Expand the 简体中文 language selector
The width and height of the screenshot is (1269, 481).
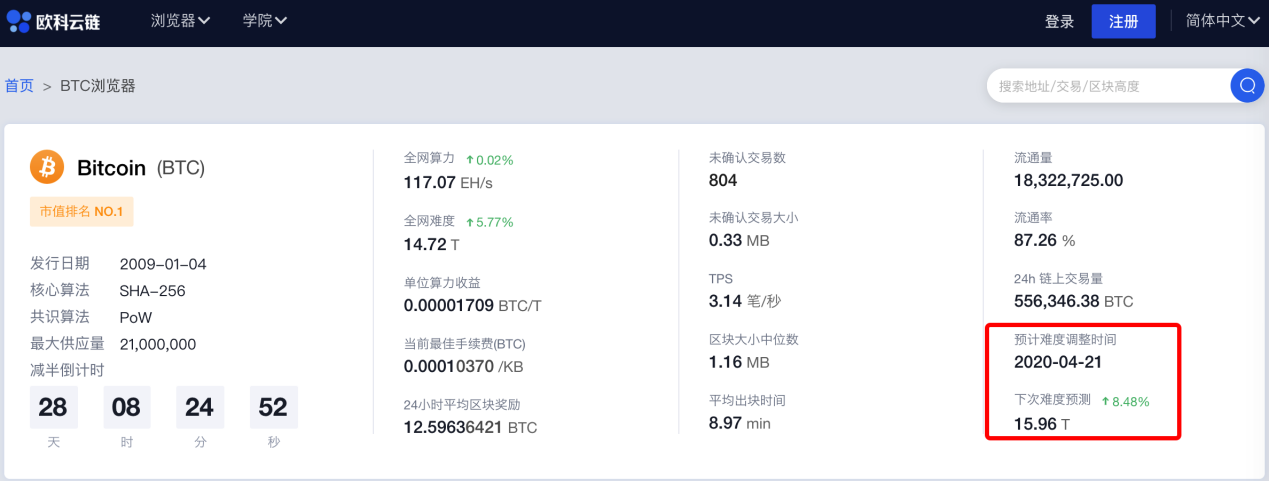1222,21
